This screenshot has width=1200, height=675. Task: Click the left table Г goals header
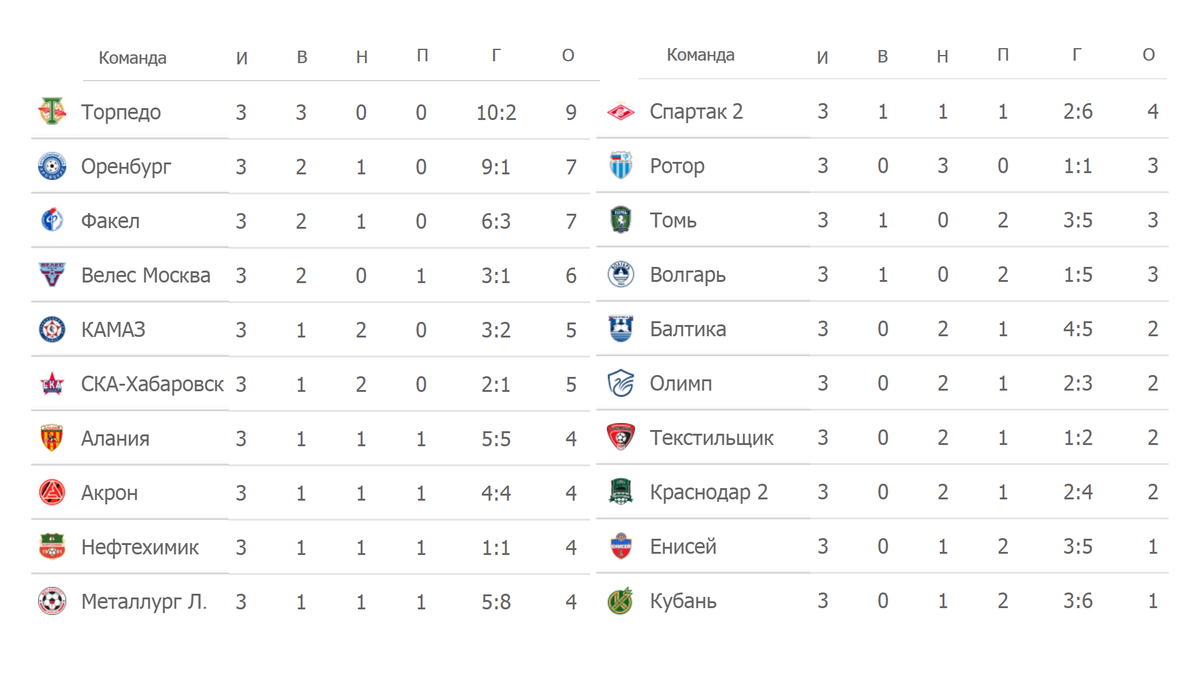pyautogui.click(x=496, y=57)
